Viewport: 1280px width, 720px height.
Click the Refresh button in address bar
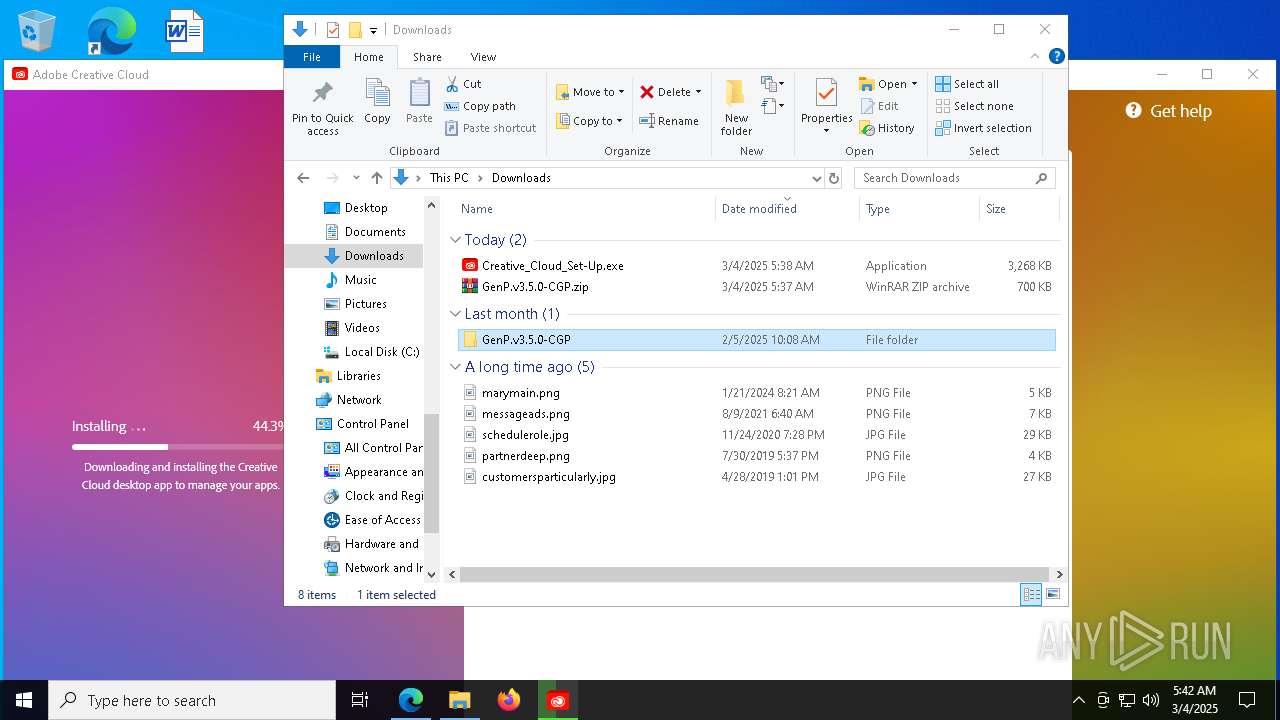(834, 178)
